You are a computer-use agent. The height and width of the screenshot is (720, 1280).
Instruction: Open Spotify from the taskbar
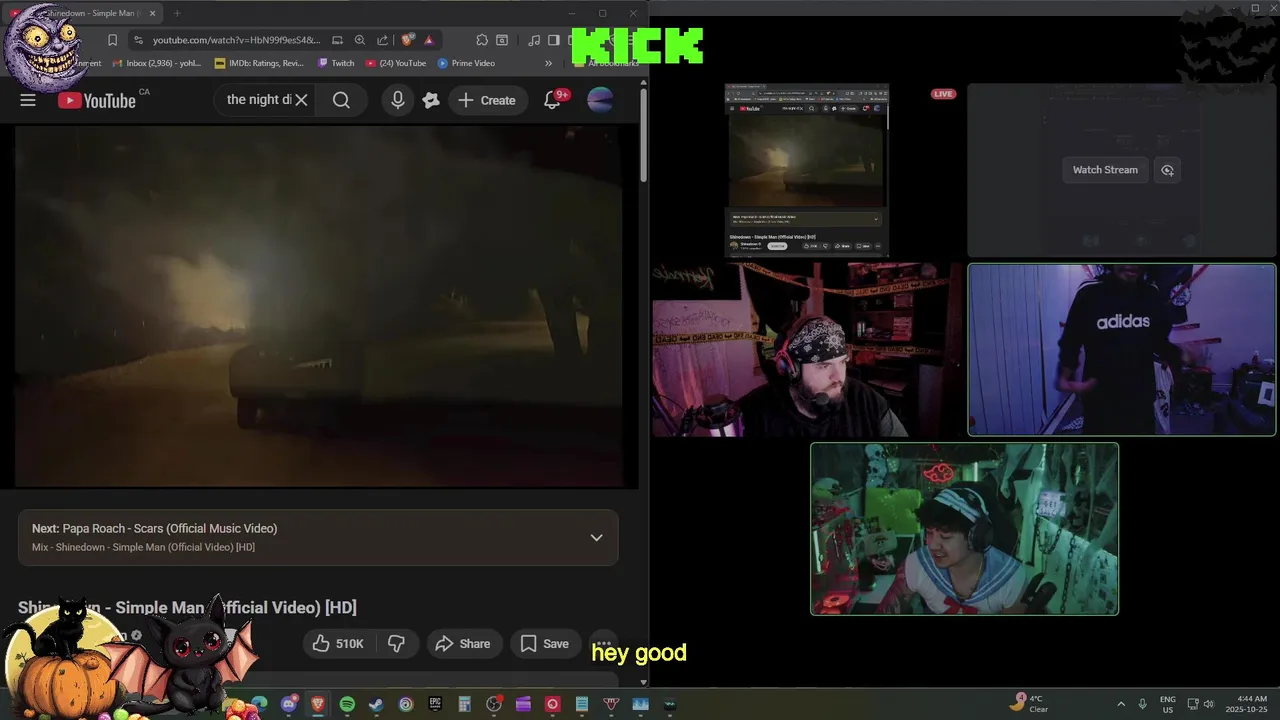coord(347,704)
